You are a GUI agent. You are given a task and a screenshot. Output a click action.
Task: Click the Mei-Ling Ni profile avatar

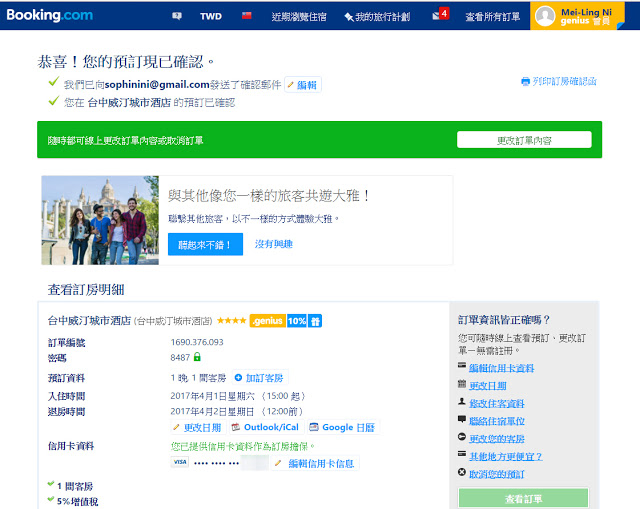click(545, 16)
